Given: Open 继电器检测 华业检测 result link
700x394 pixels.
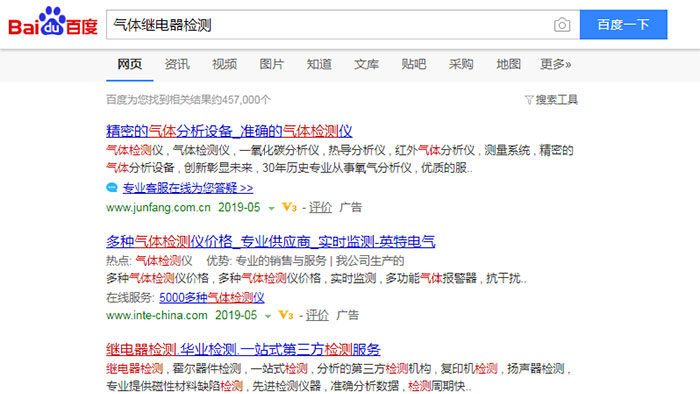Looking at the screenshot, I should (243, 349).
